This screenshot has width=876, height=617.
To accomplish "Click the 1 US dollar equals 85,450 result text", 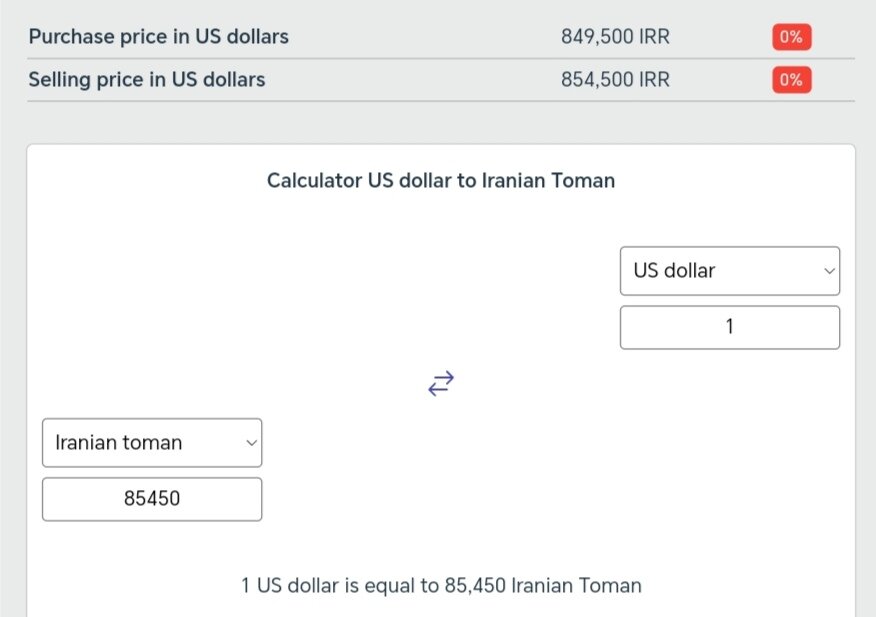I will (441, 585).
